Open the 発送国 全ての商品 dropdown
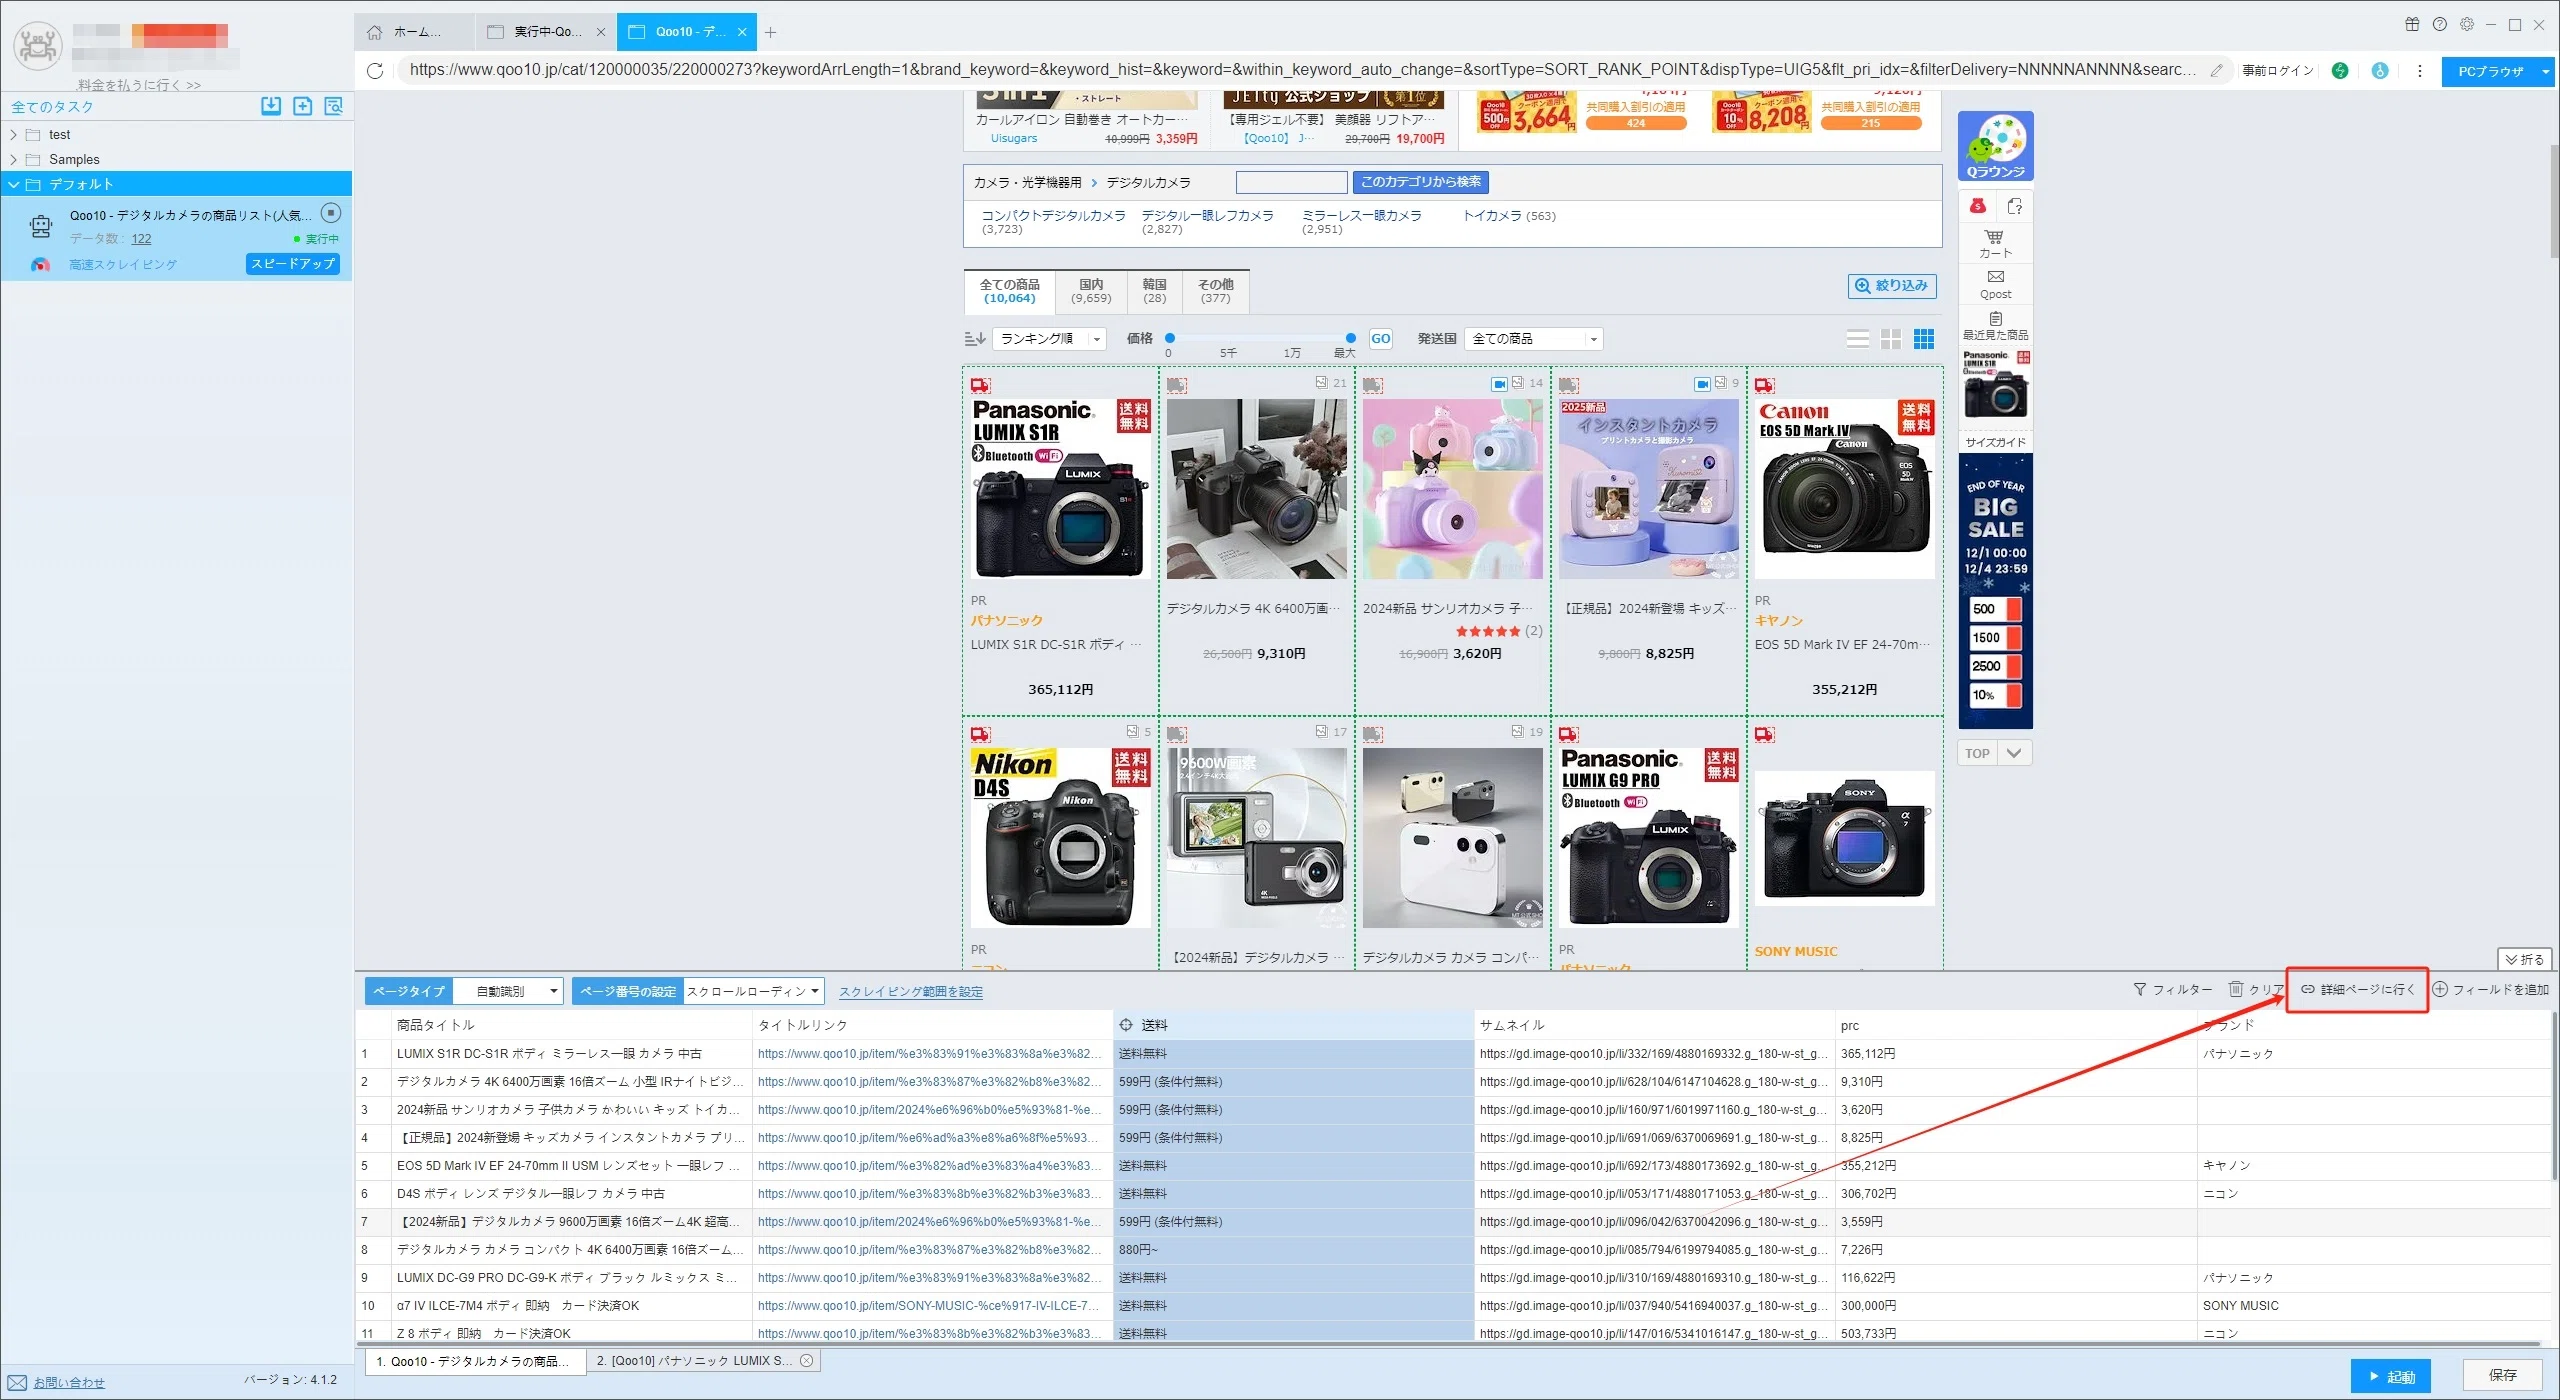The width and height of the screenshot is (2560, 1400). coord(1533,339)
